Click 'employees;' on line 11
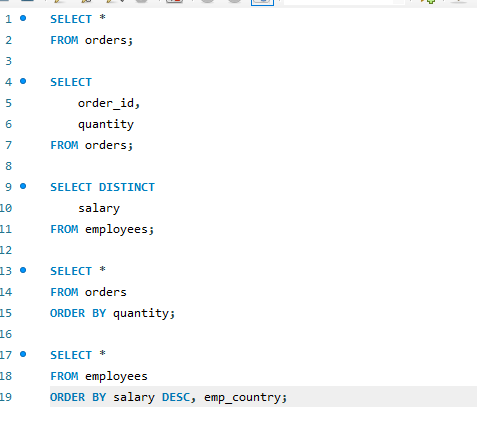Viewport: 477px width, 424px height. (x=120, y=230)
